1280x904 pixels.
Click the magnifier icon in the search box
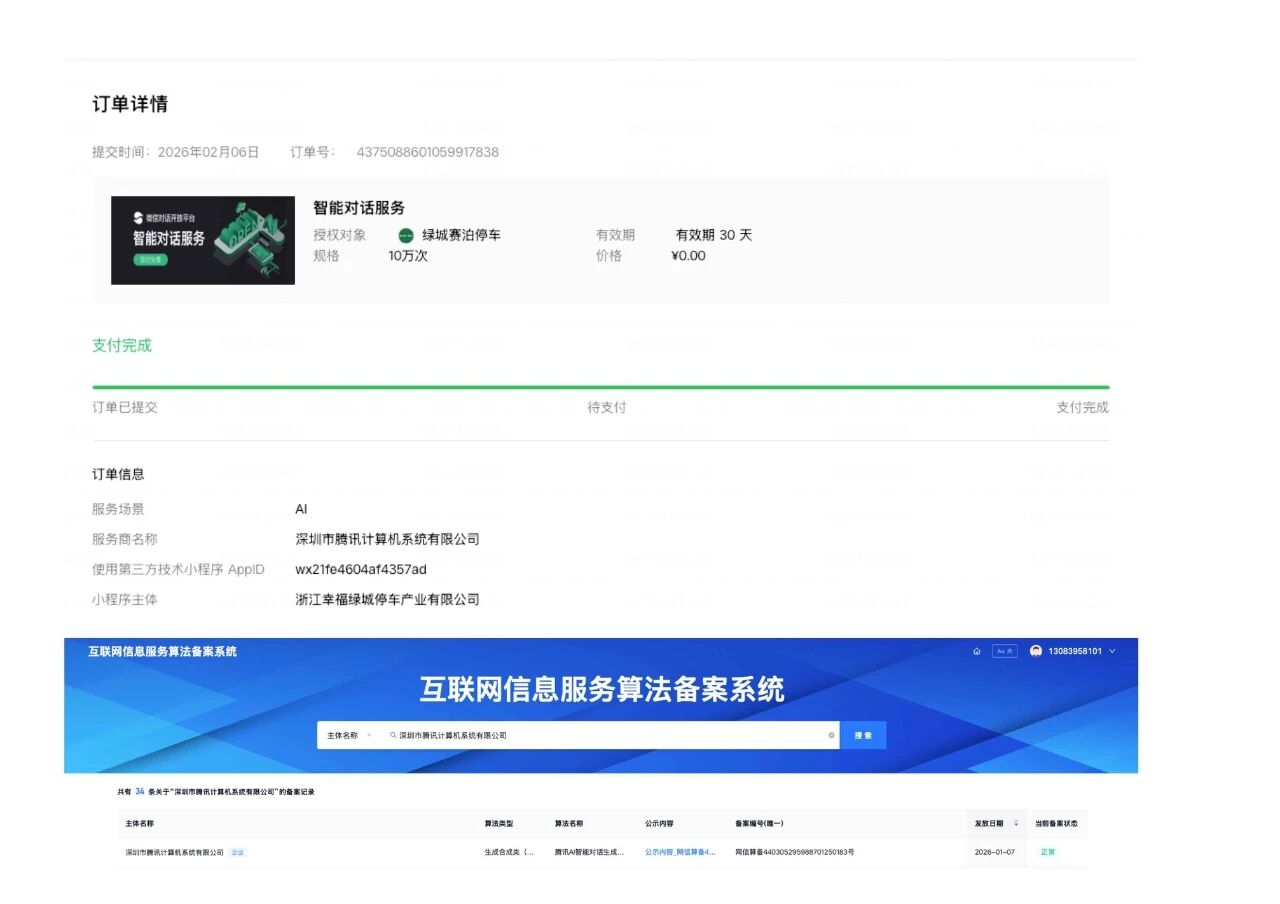(393, 735)
